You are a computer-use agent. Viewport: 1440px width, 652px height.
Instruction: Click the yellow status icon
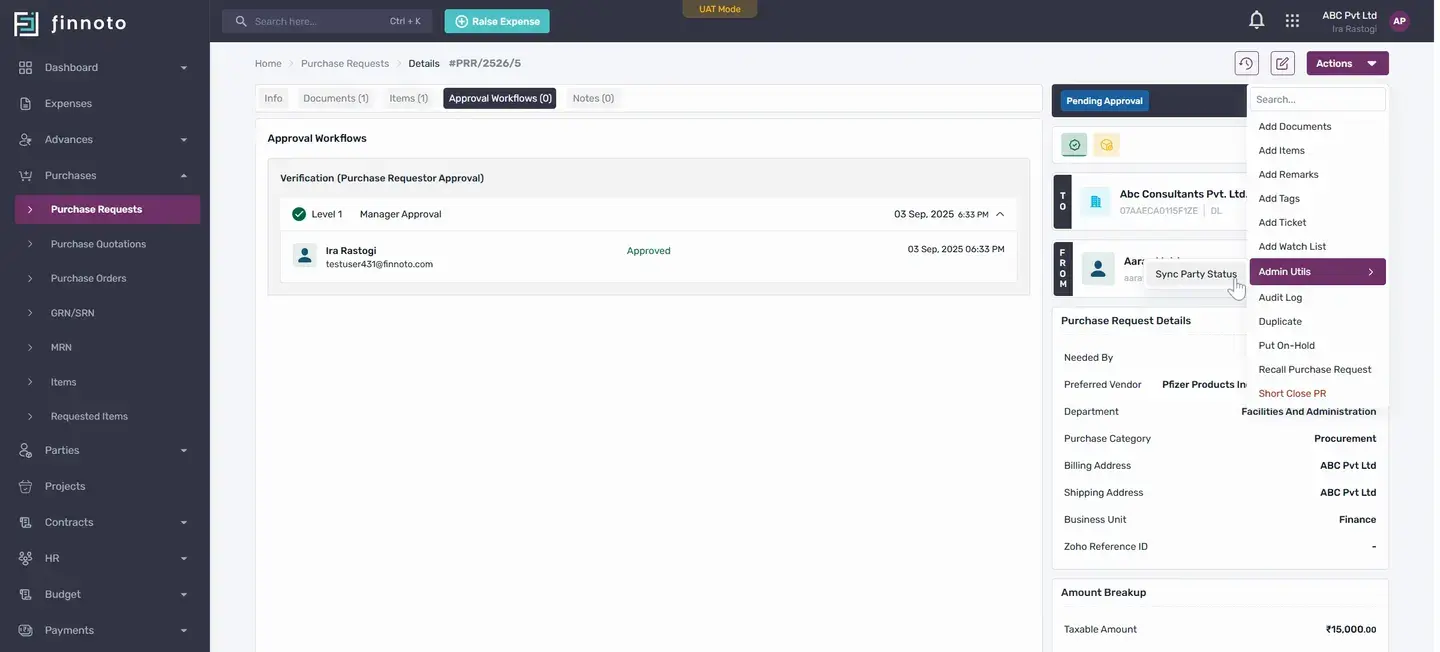1106,145
